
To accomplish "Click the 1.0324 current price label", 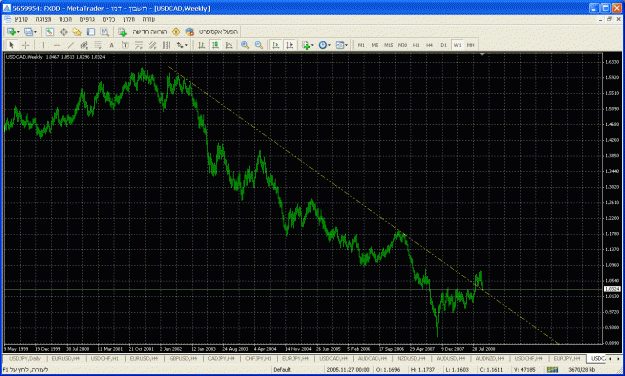I will (x=612, y=289).
